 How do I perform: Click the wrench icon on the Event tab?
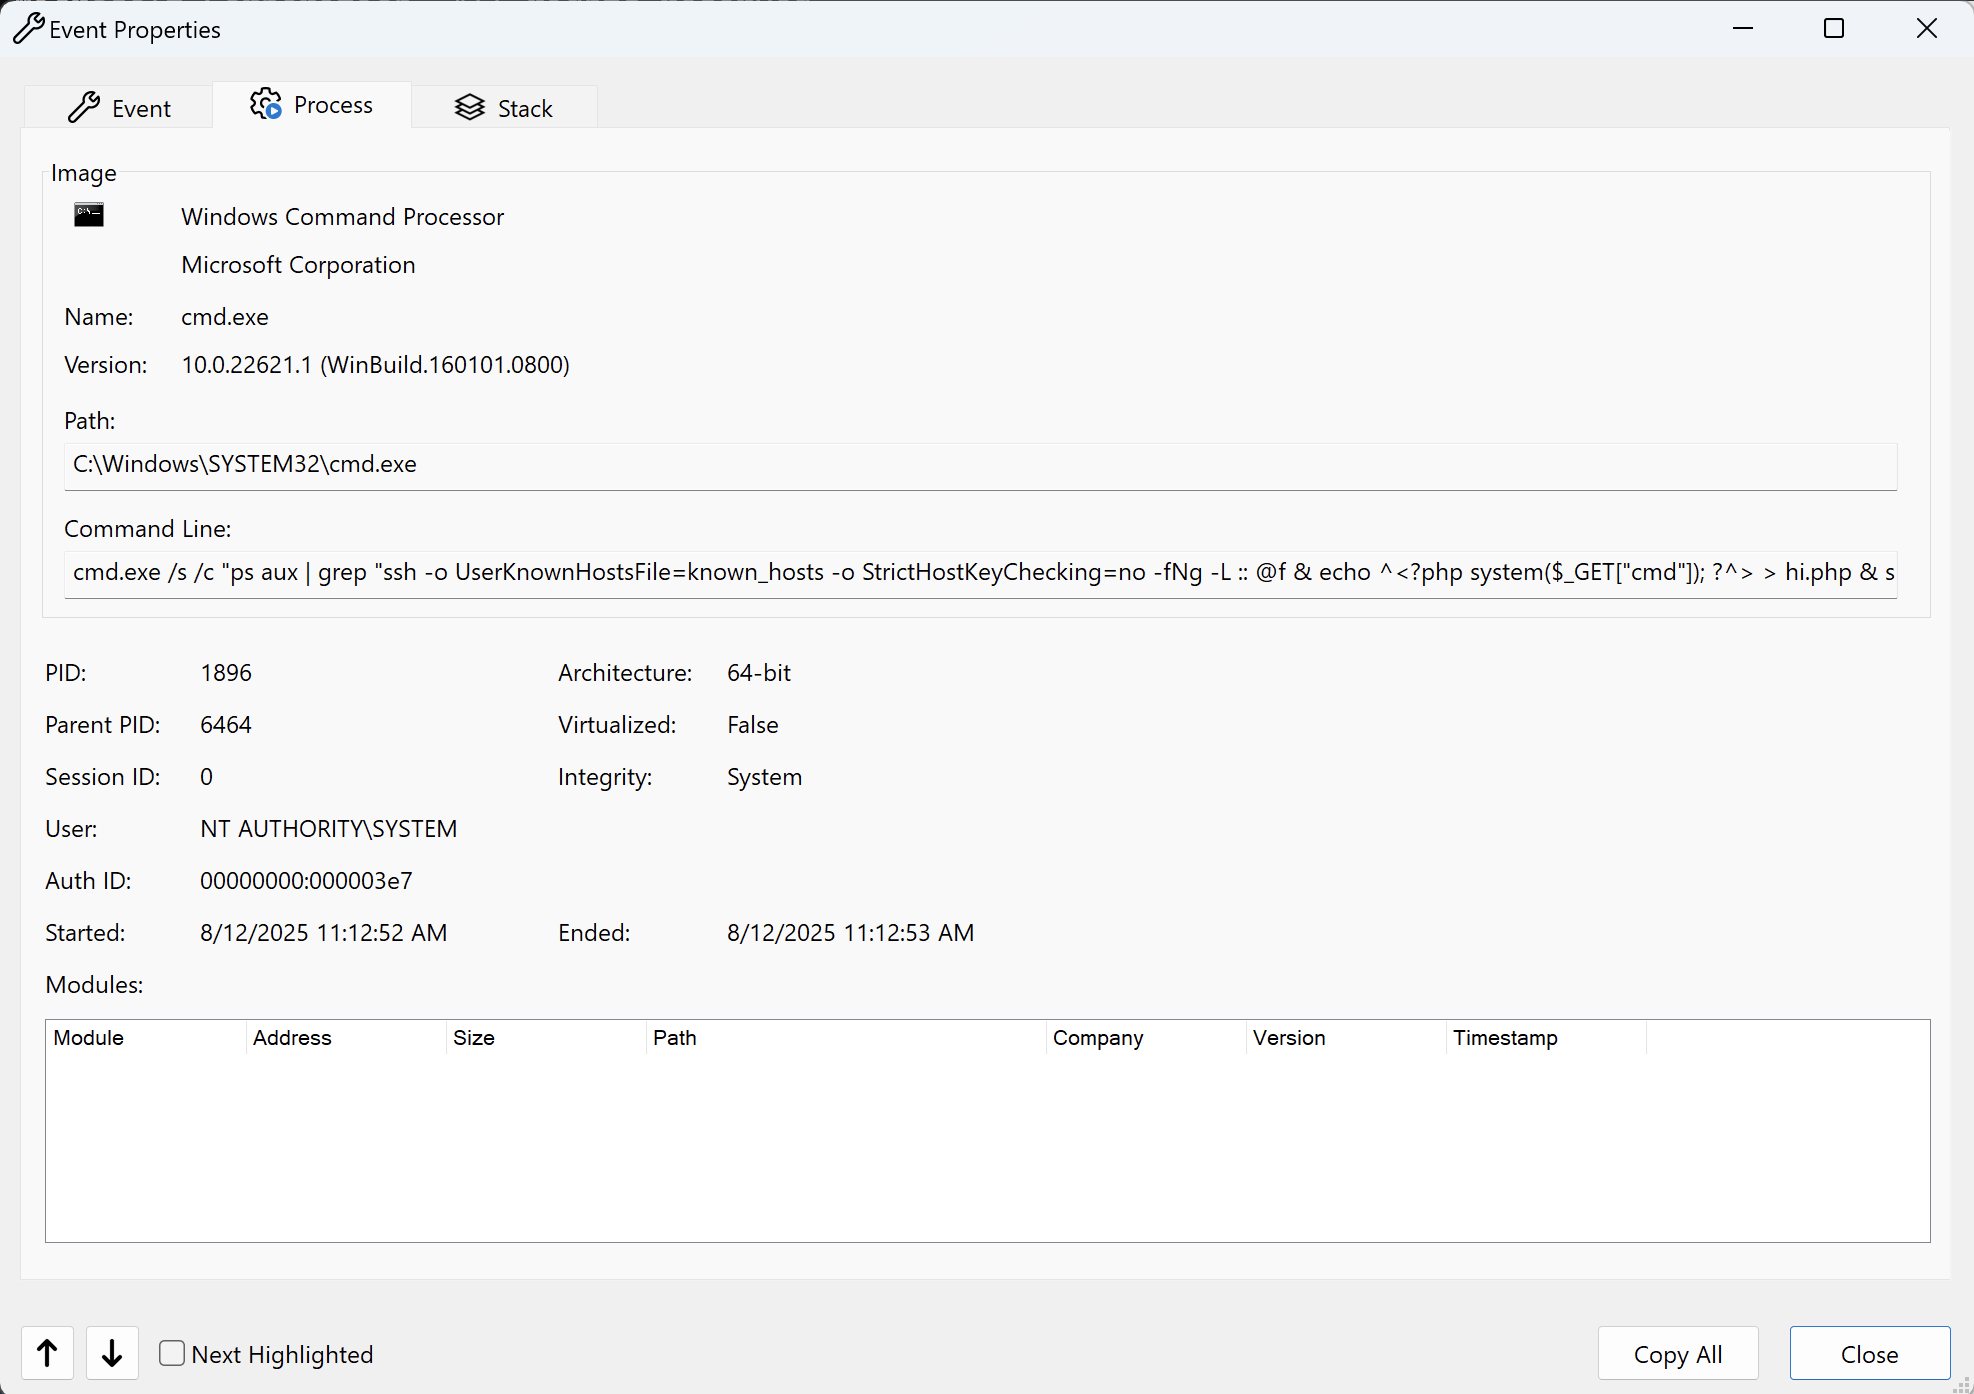[86, 106]
